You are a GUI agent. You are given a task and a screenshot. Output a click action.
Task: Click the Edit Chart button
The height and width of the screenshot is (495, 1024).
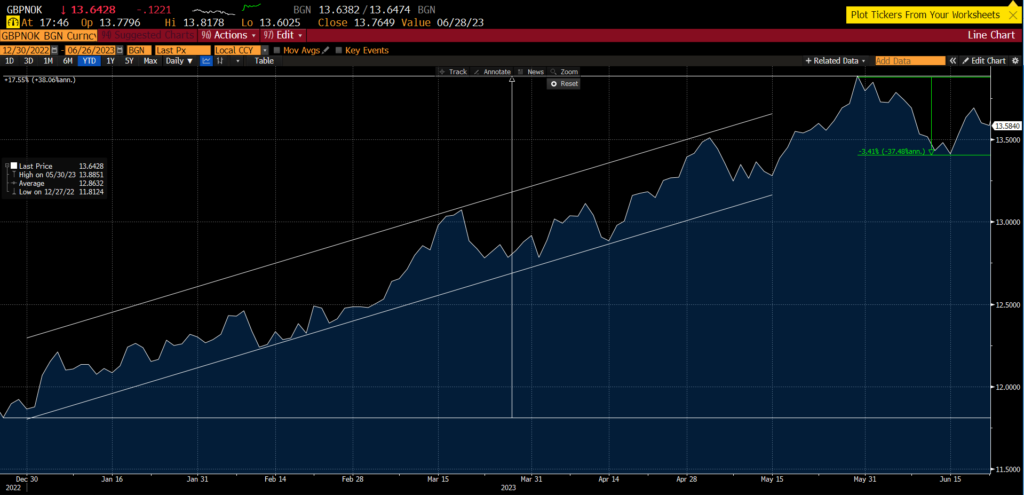(x=984, y=61)
